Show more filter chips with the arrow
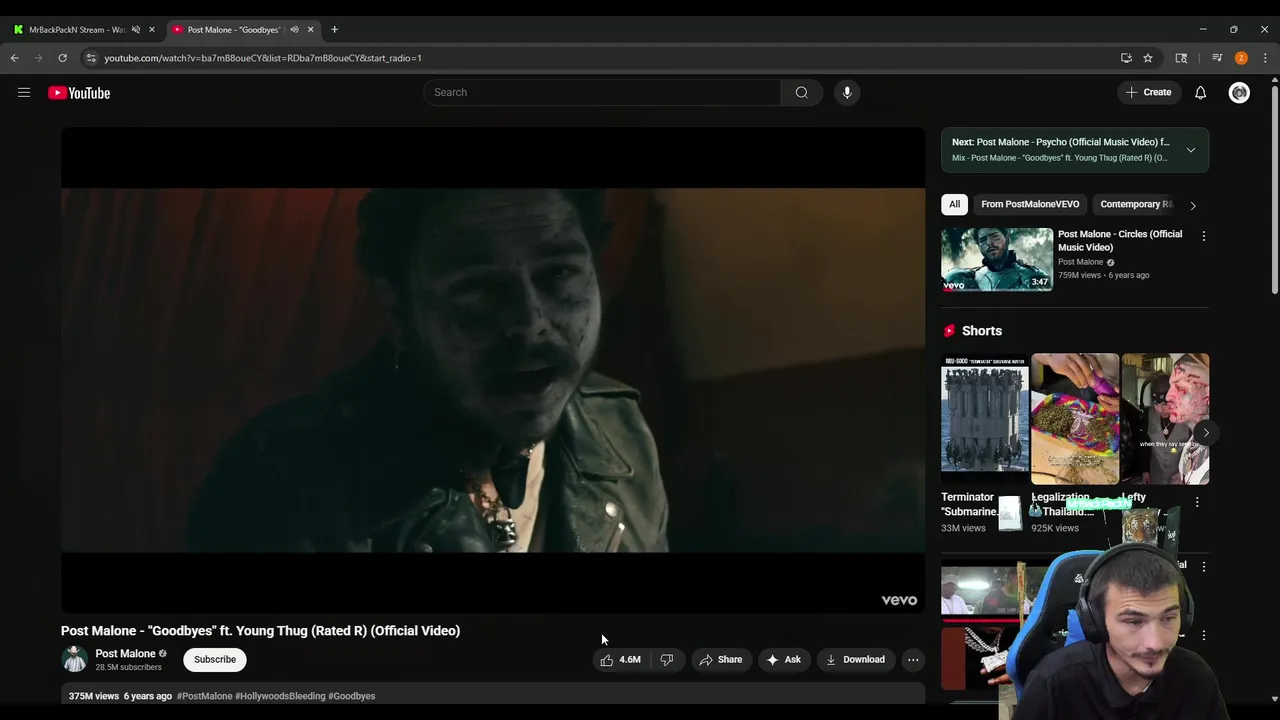Image resolution: width=1280 pixels, height=720 pixels. click(1192, 205)
